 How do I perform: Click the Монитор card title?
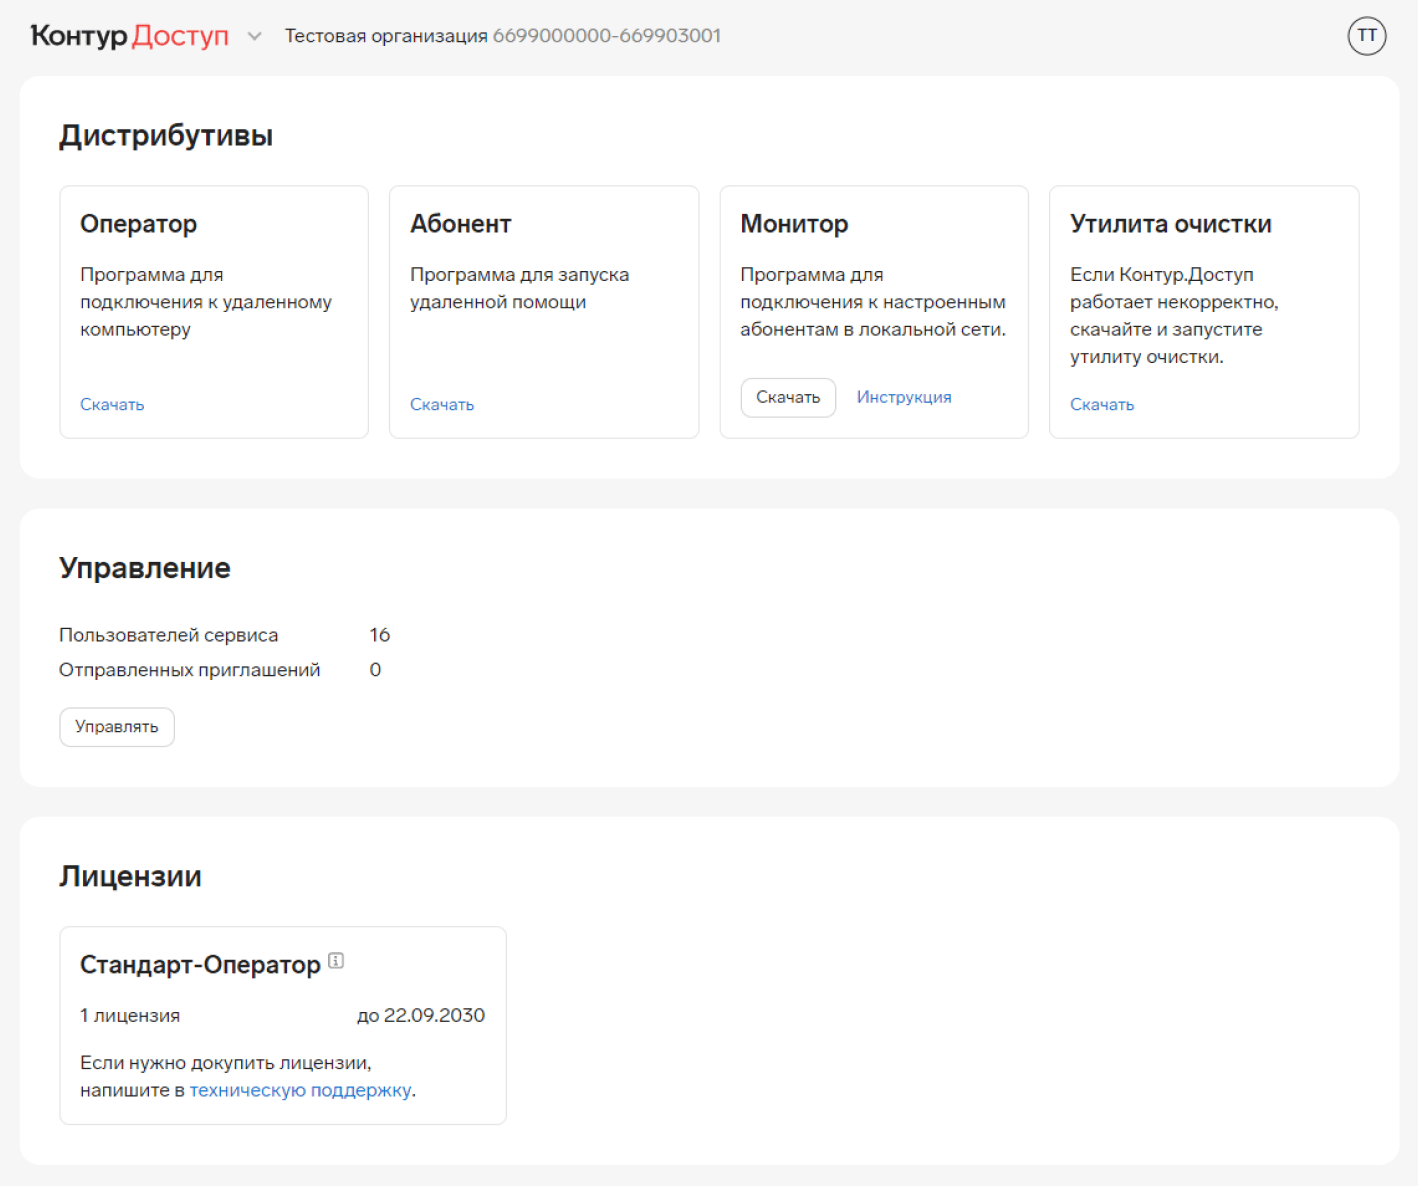coord(794,224)
